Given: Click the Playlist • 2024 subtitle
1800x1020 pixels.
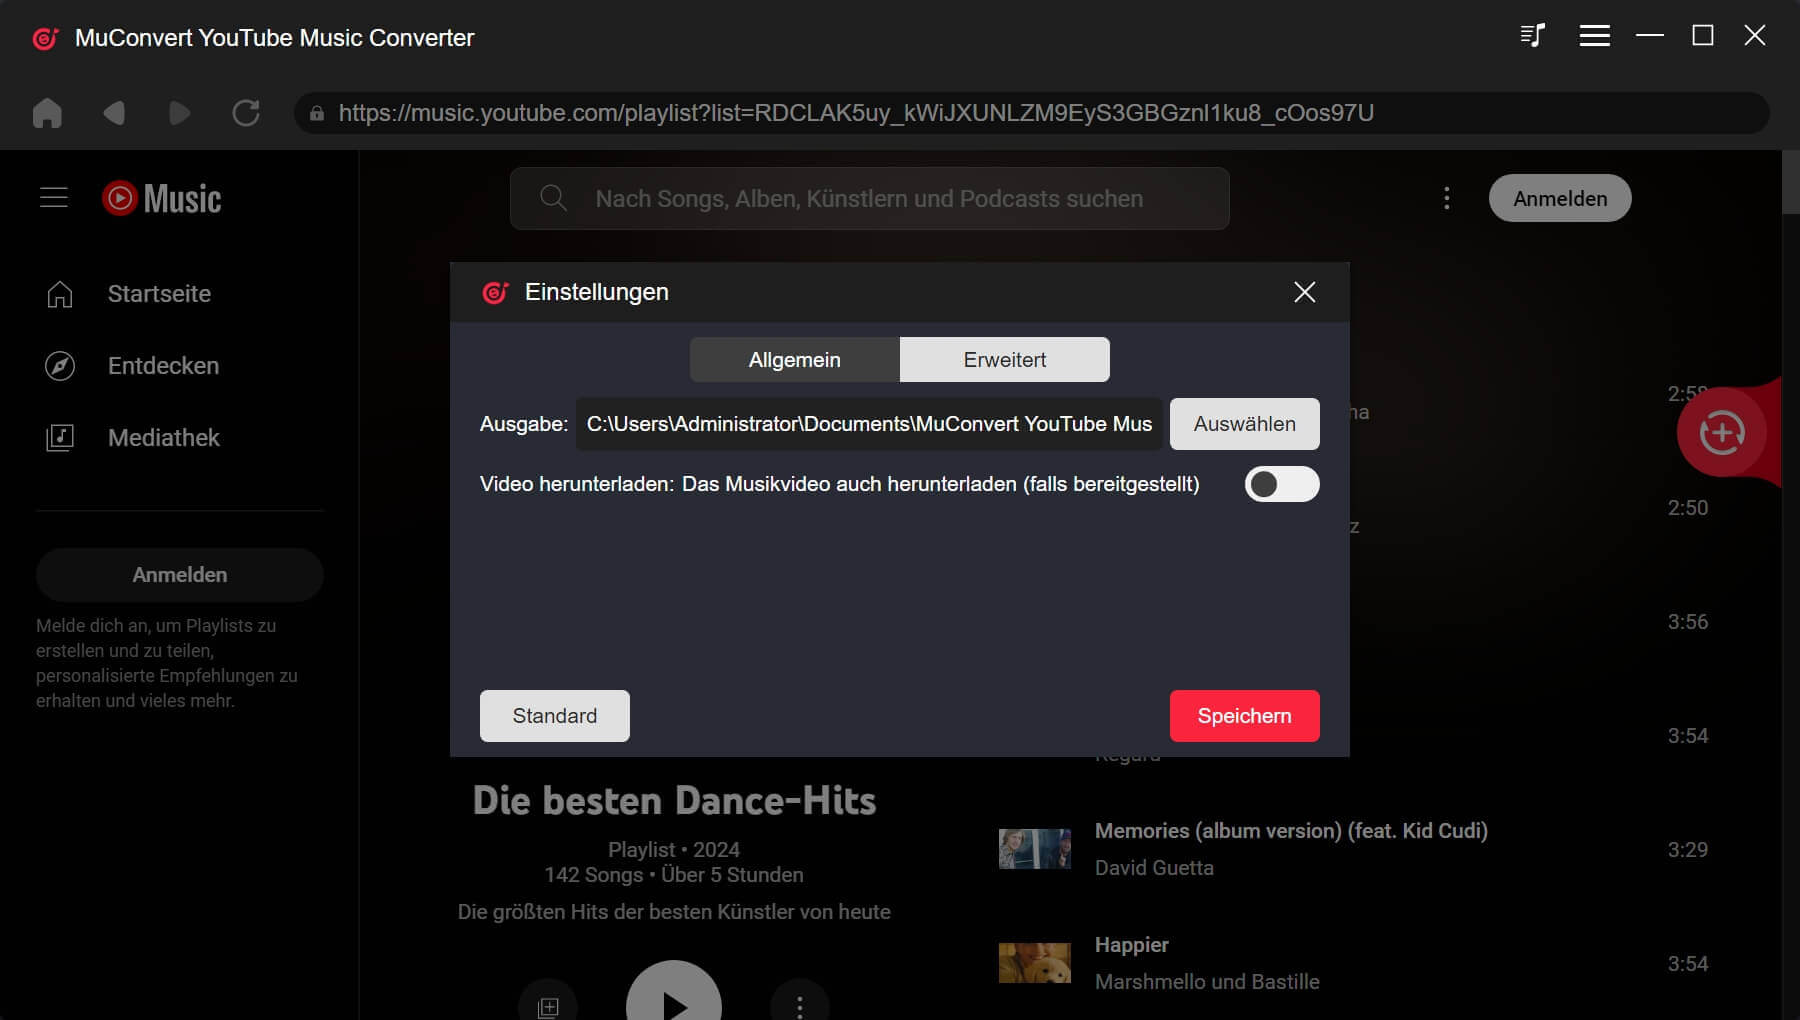Looking at the screenshot, I should tap(674, 850).
